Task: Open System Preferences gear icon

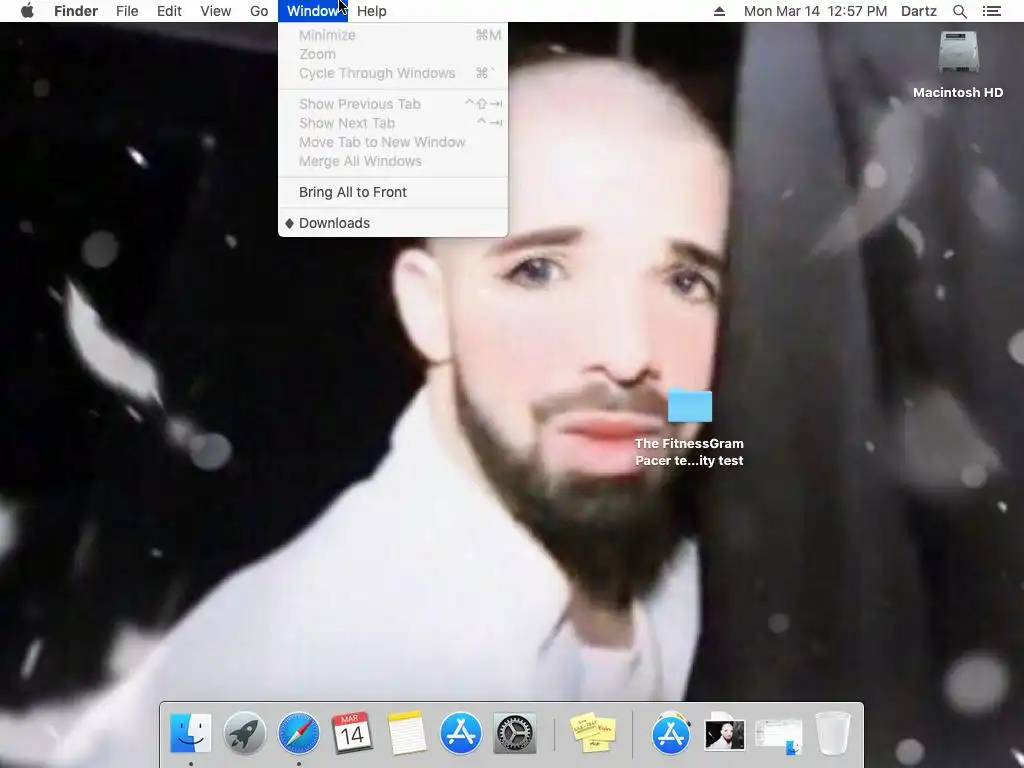Action: click(515, 733)
